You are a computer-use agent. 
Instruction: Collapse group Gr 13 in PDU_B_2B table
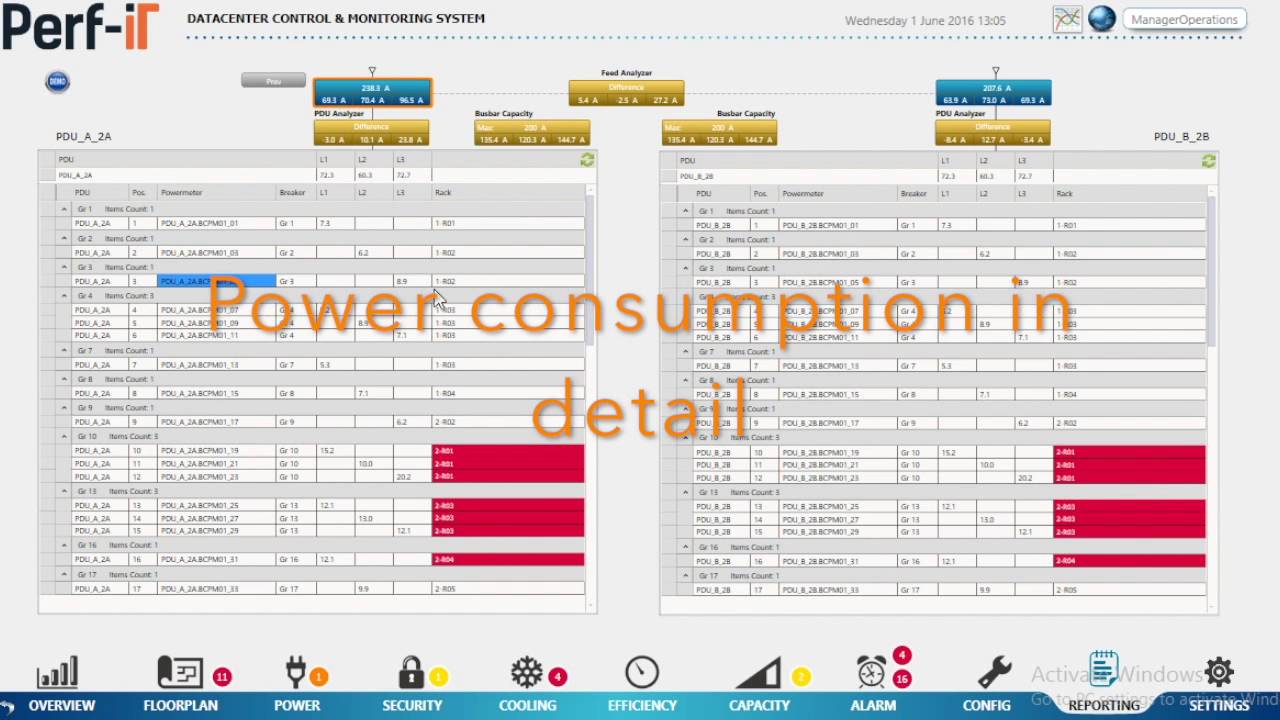[686, 493]
